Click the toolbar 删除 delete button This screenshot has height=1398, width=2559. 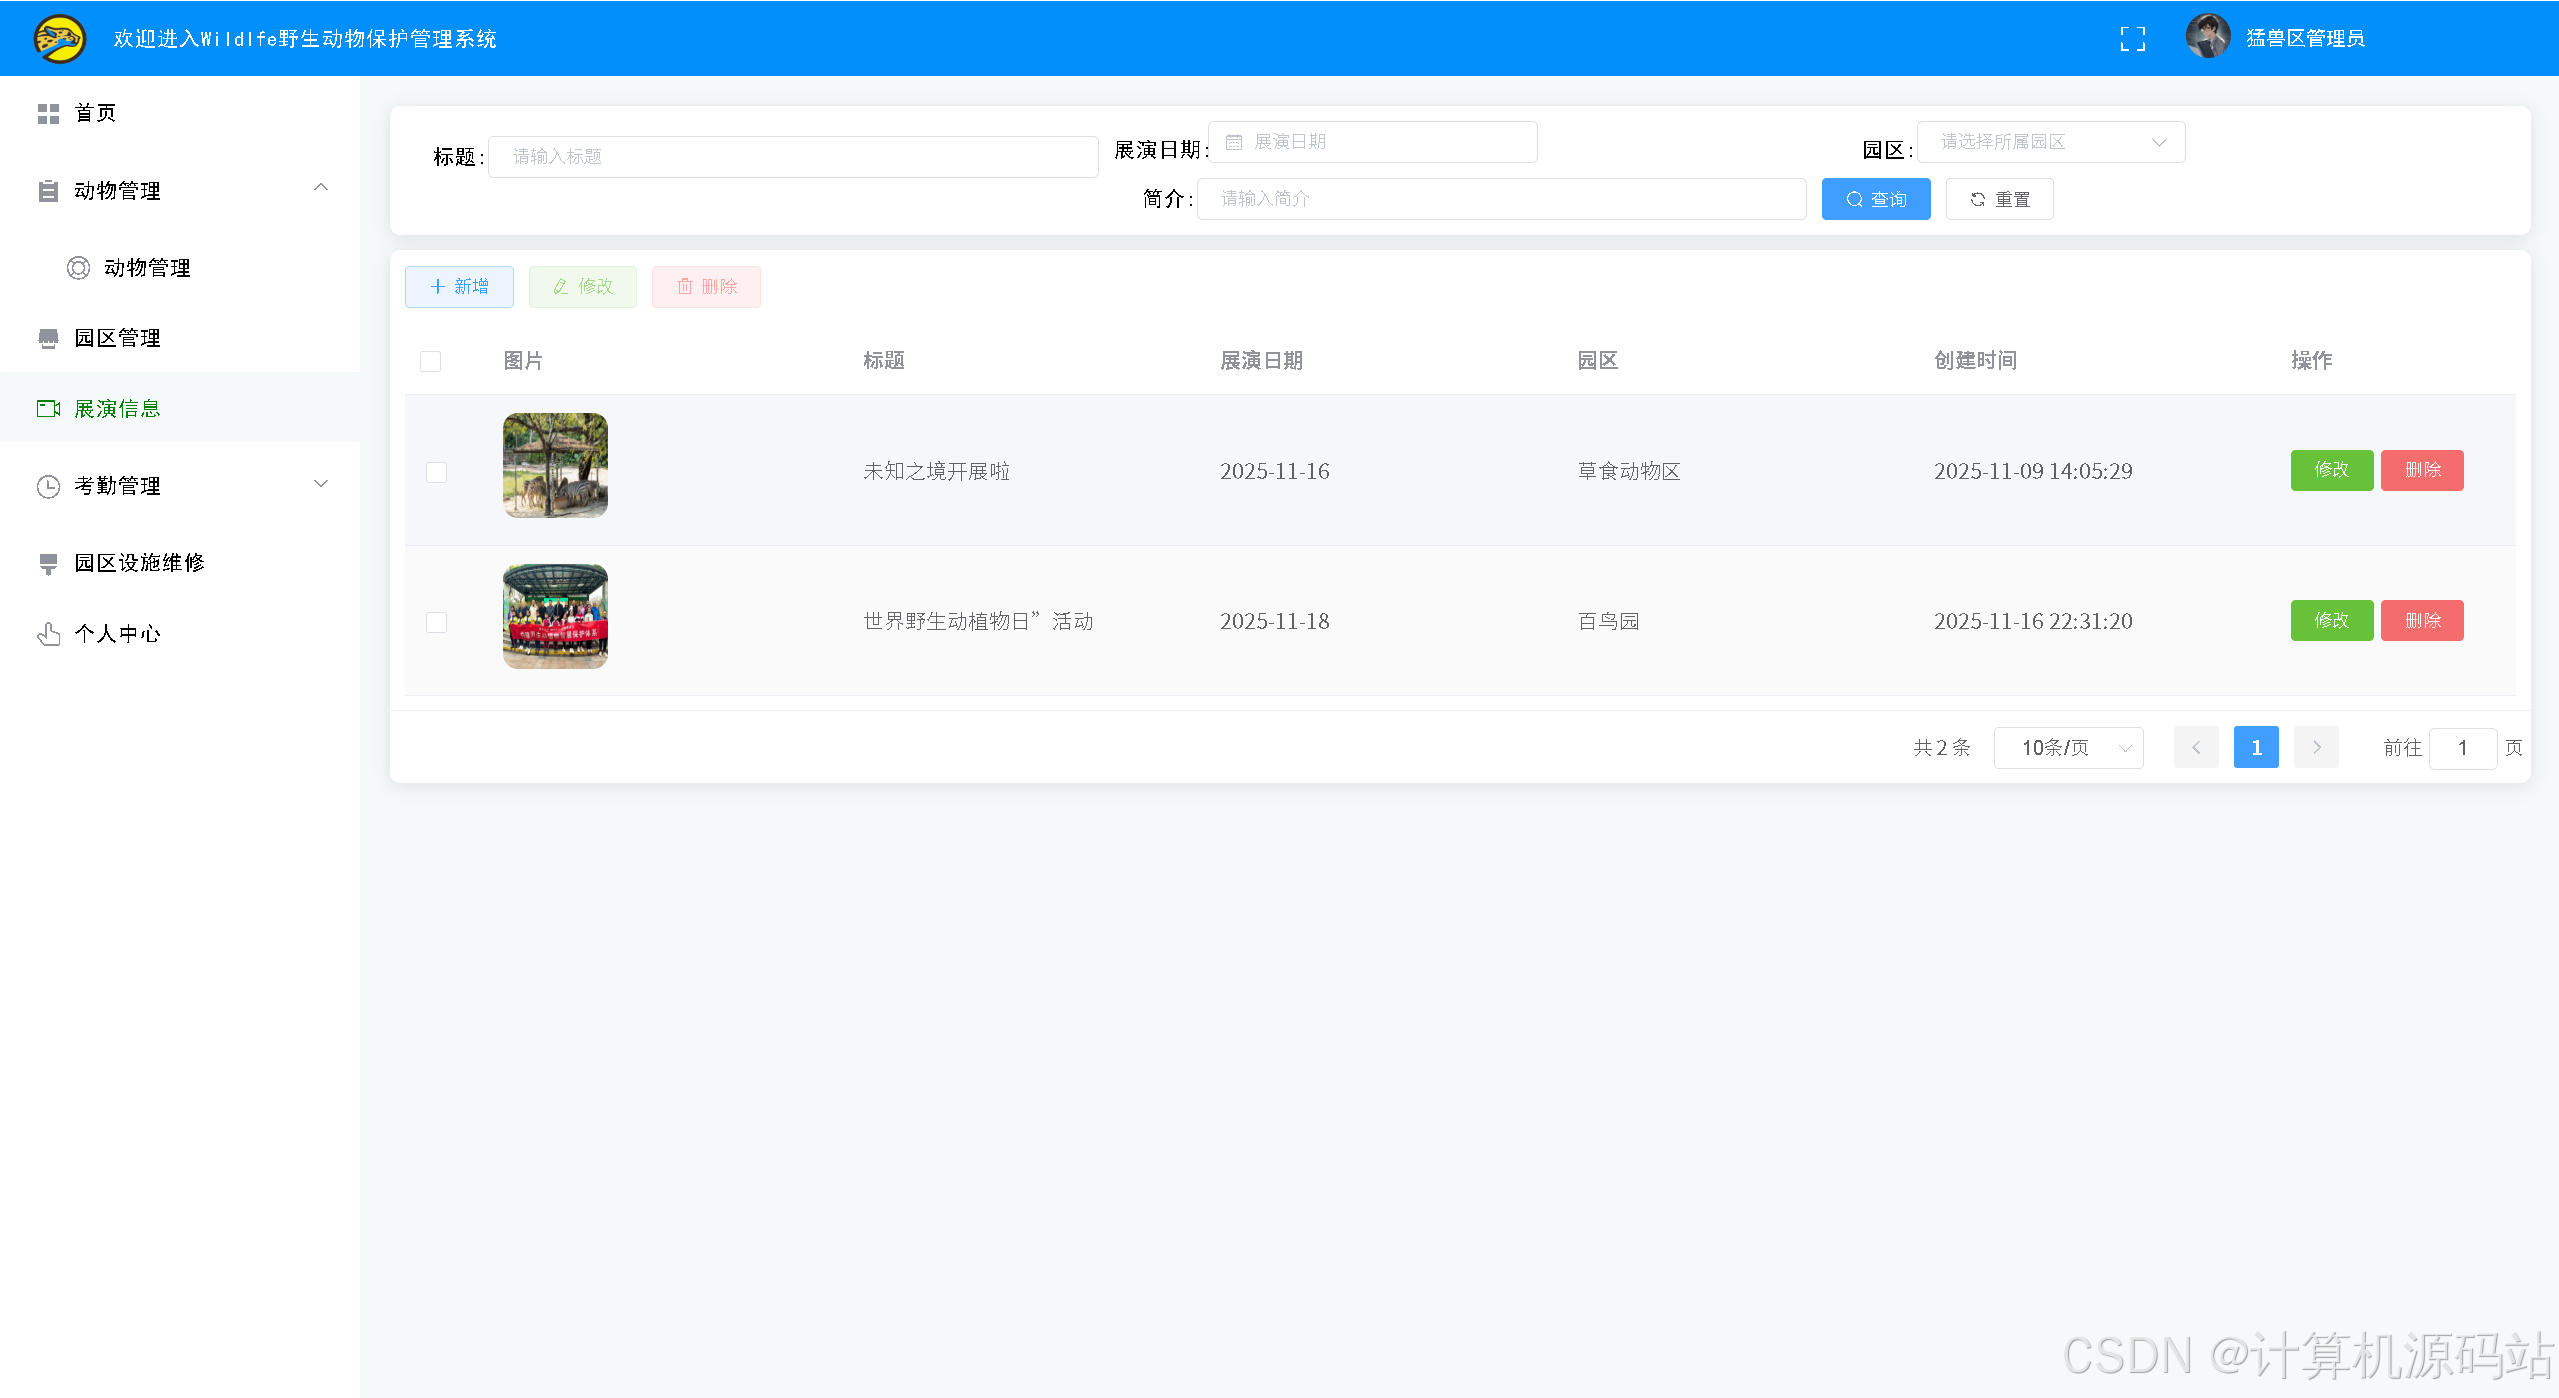click(x=707, y=287)
